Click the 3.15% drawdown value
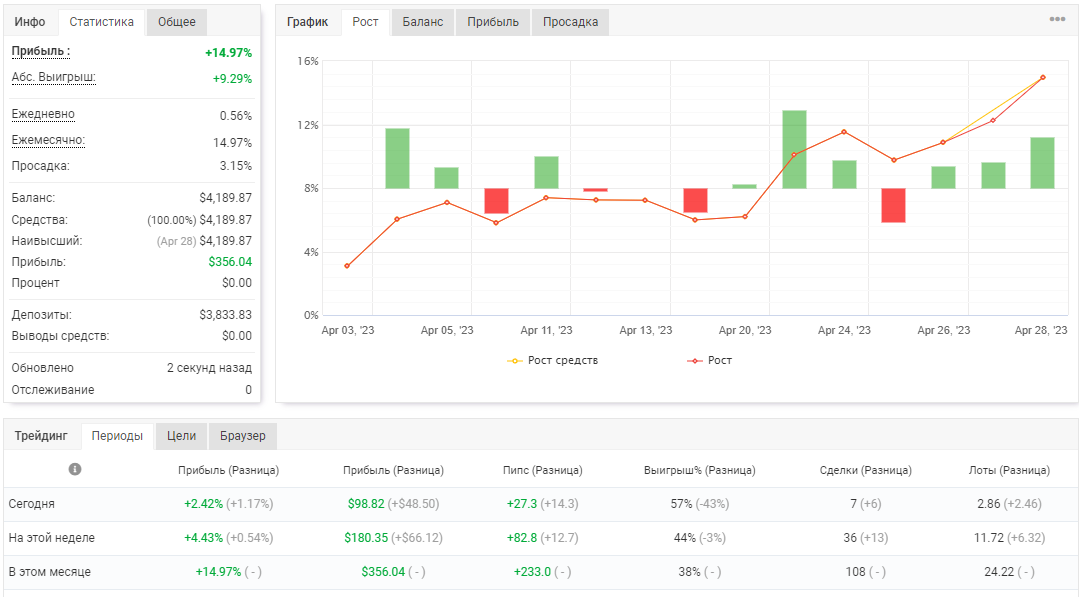Viewport: 1079px width, 597px height. pos(236,166)
